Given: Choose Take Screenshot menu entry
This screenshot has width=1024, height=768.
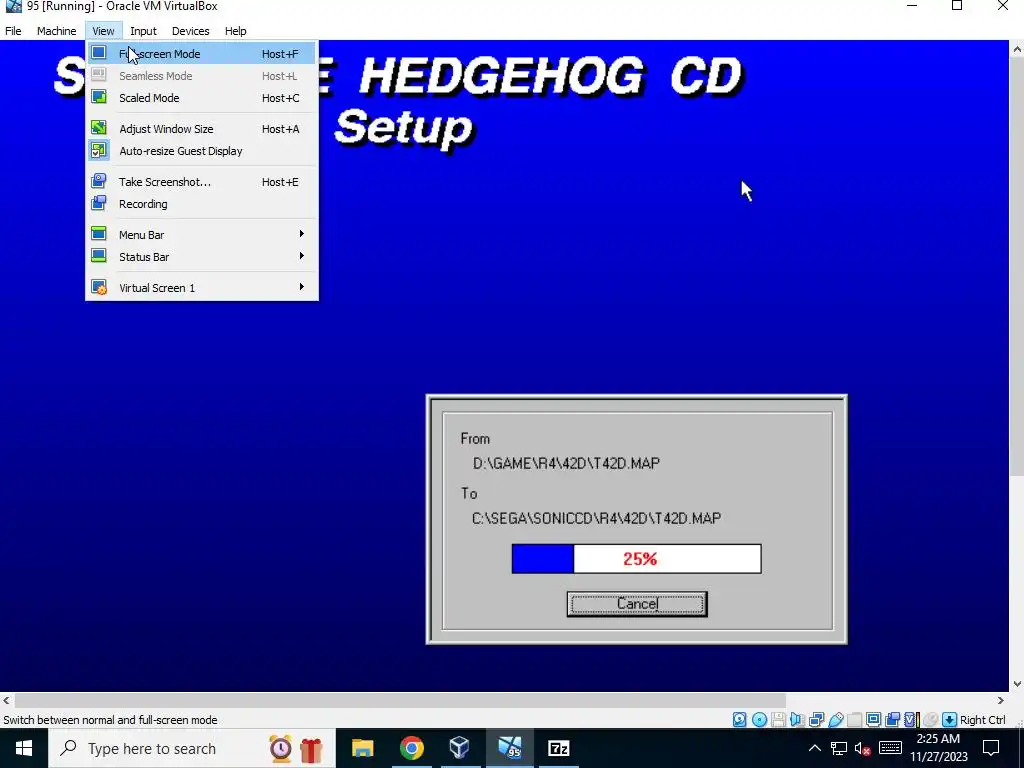Looking at the screenshot, I should (202, 182).
